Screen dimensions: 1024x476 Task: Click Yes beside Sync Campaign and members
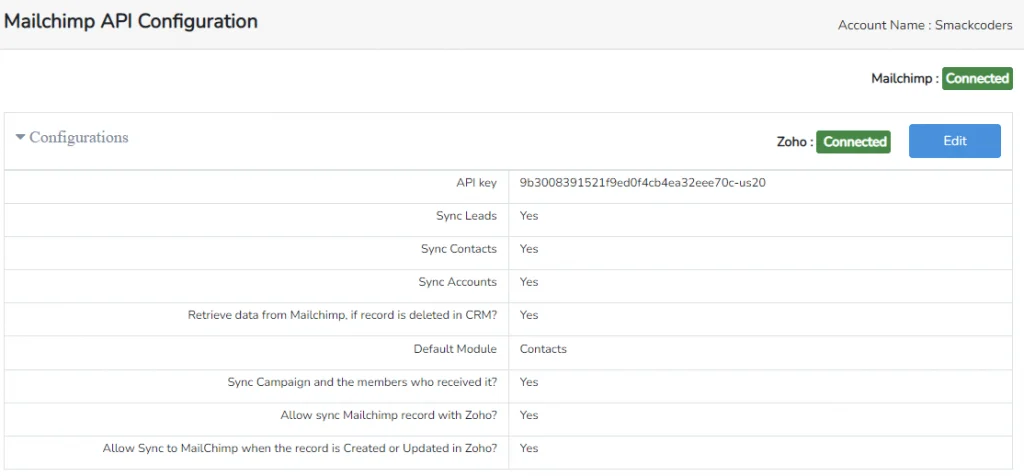[x=529, y=382]
